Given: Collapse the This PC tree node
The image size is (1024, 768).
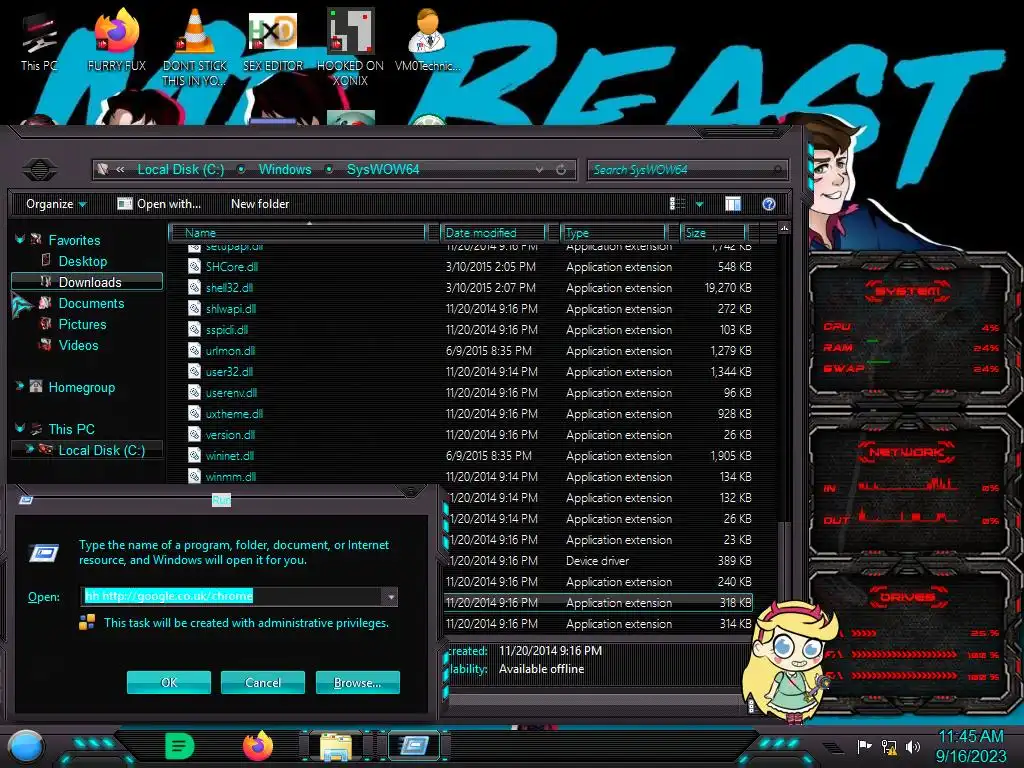Looking at the screenshot, I should tap(20, 428).
